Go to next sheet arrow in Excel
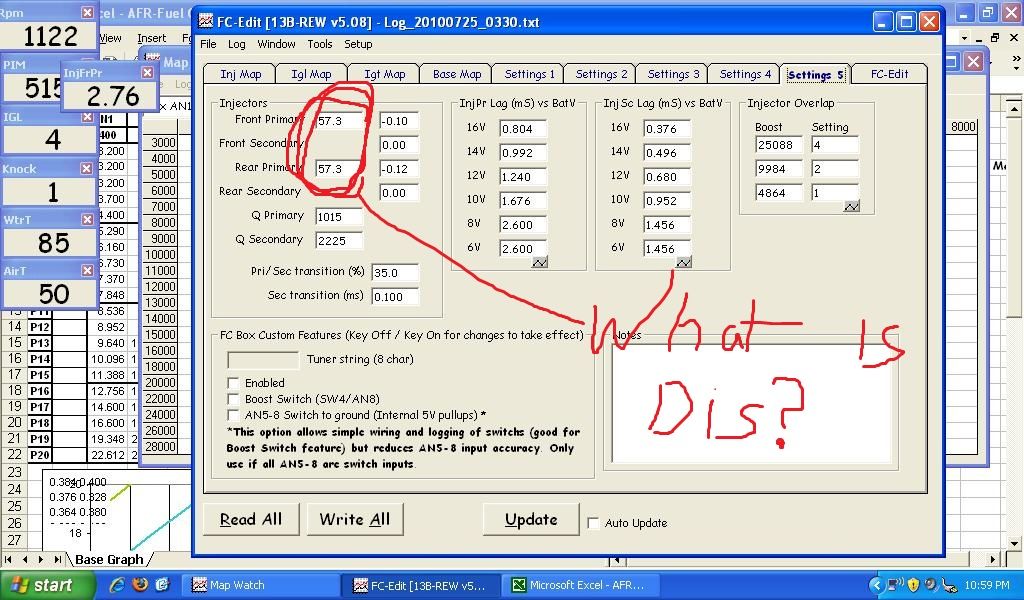1024x600 pixels. (x=40, y=560)
